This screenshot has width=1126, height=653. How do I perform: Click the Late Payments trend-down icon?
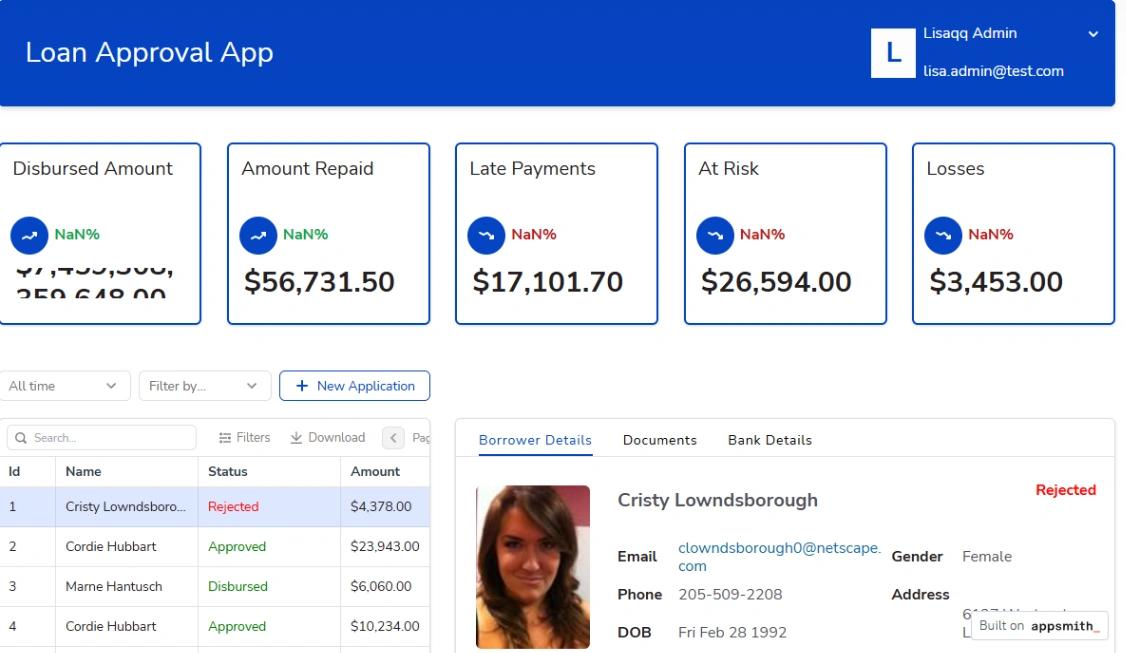coord(486,235)
